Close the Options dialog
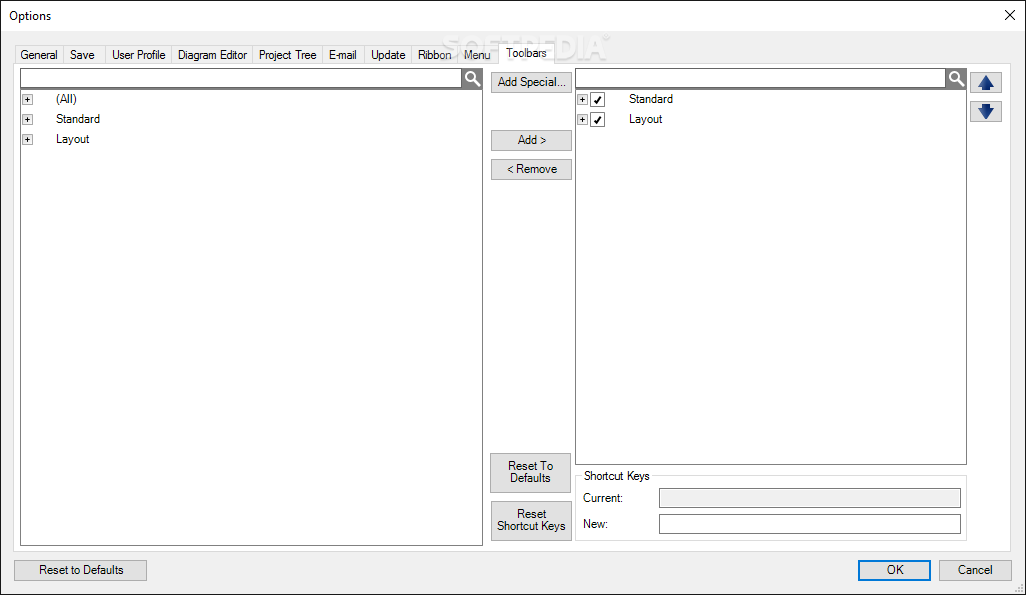1026x595 pixels. (1010, 15)
